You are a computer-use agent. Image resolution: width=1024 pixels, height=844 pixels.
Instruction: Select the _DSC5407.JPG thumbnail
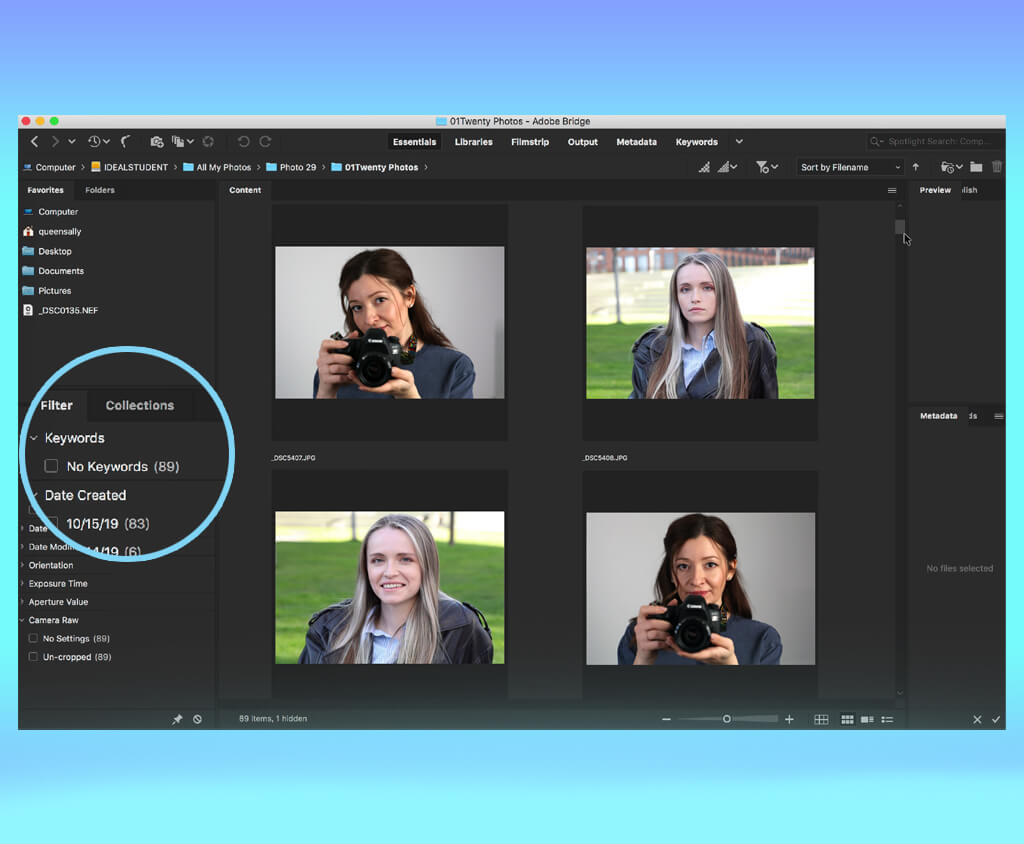[x=390, y=323]
